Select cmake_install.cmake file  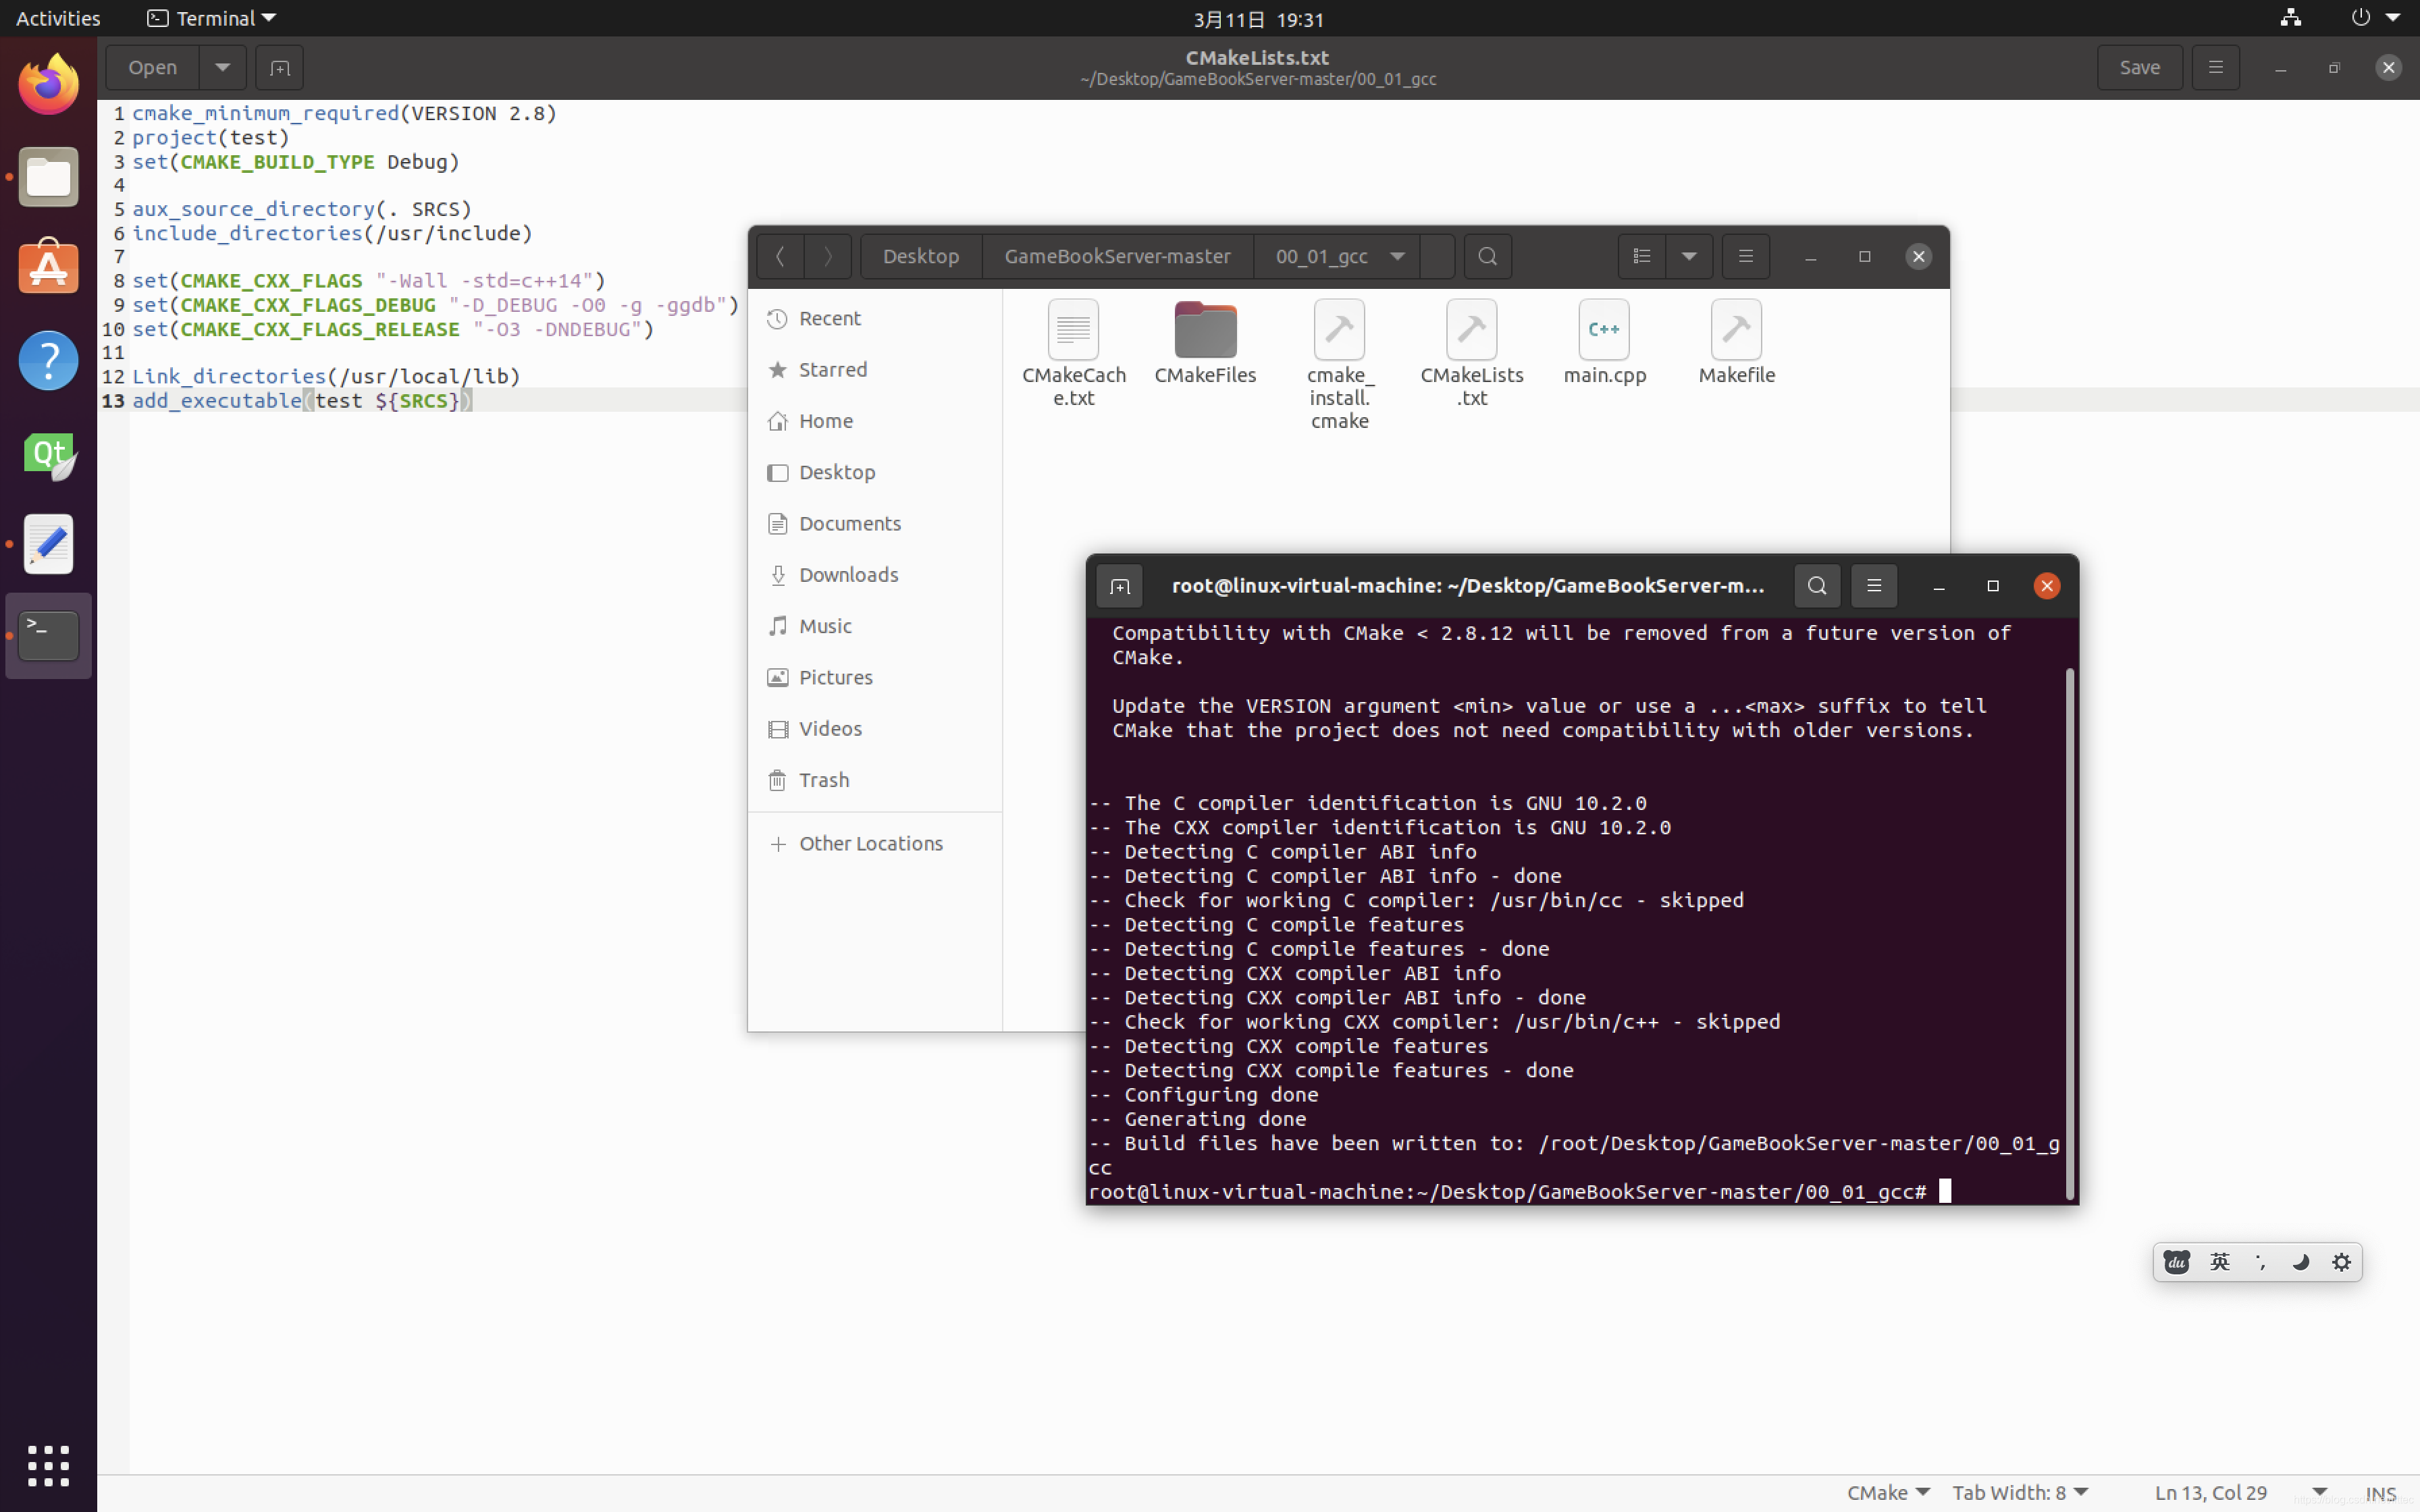click(1339, 365)
